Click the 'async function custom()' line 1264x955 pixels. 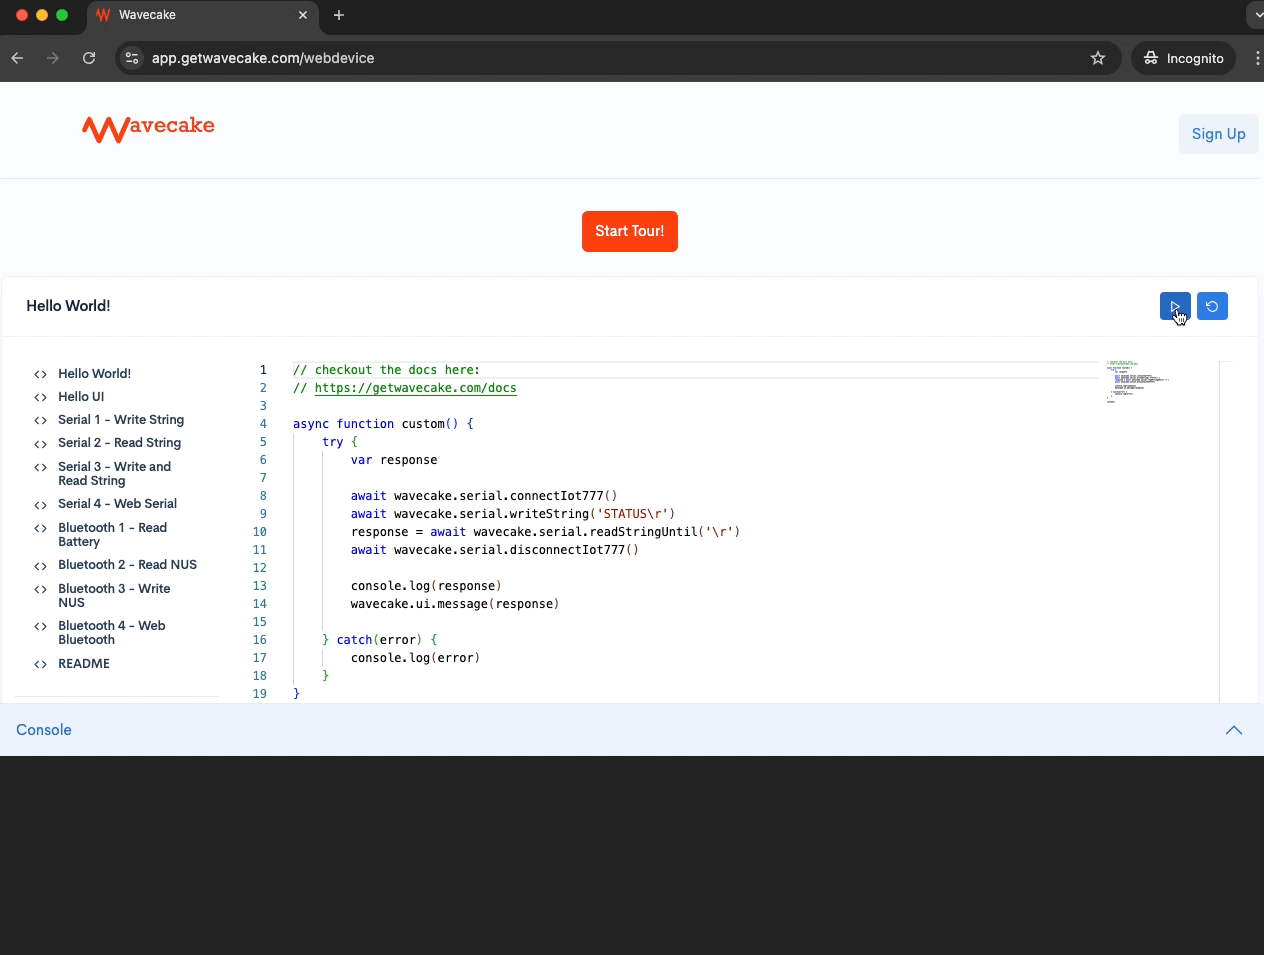[x=383, y=424]
